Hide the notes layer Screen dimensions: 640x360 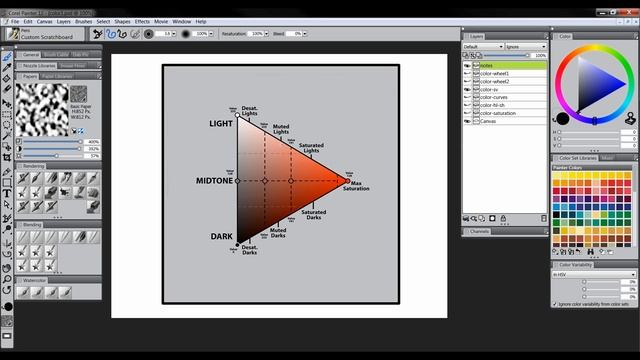[467, 65]
